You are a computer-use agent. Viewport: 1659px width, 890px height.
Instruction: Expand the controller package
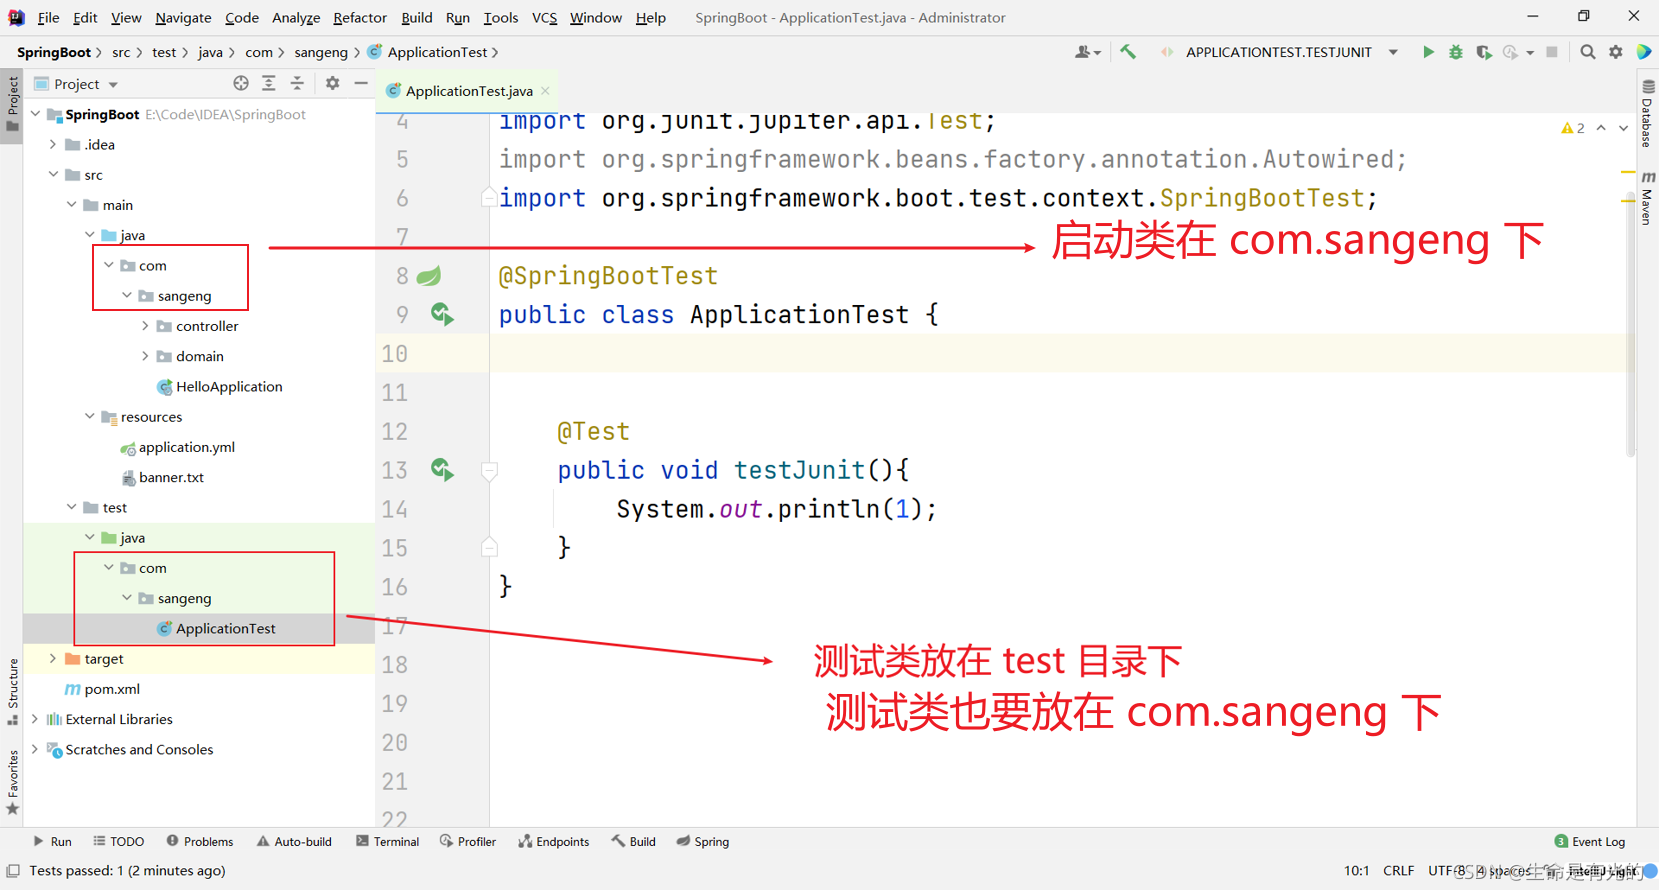(145, 326)
